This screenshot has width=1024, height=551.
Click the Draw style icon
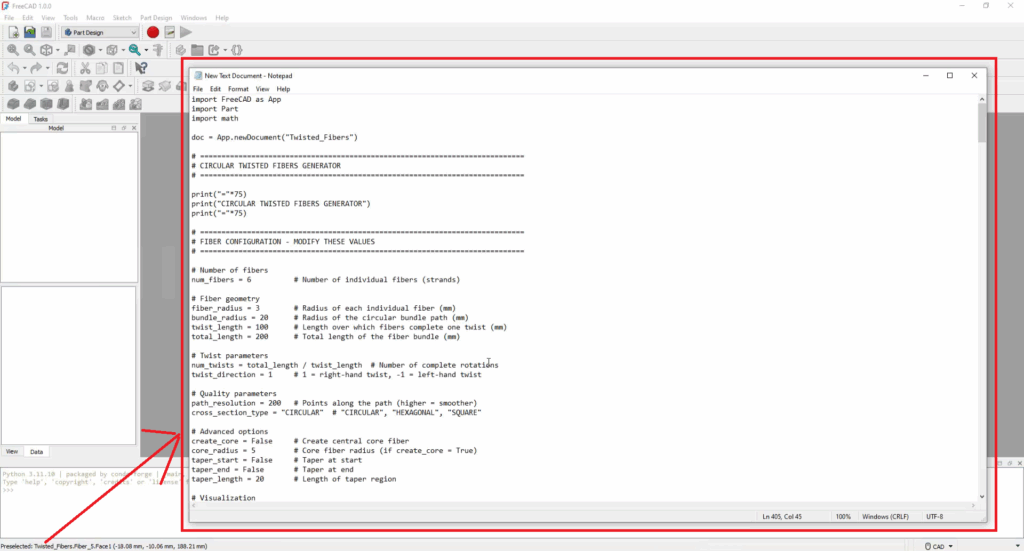point(89,50)
